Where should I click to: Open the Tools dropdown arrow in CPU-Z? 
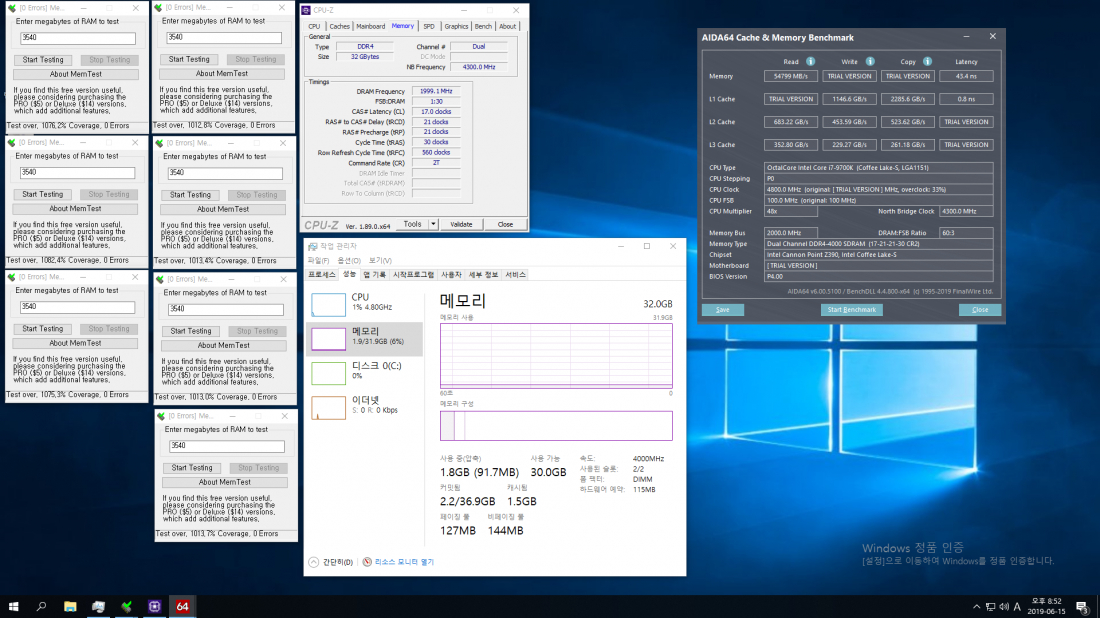coord(433,224)
